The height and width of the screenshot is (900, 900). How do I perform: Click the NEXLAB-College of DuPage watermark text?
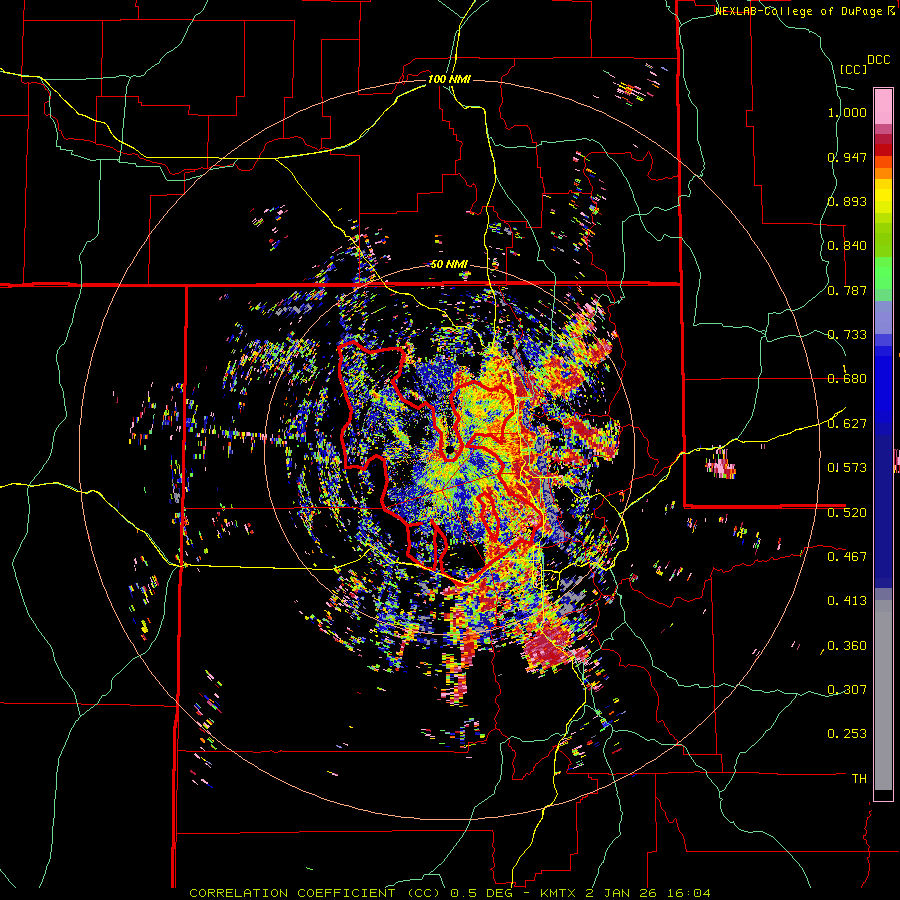[805, 11]
